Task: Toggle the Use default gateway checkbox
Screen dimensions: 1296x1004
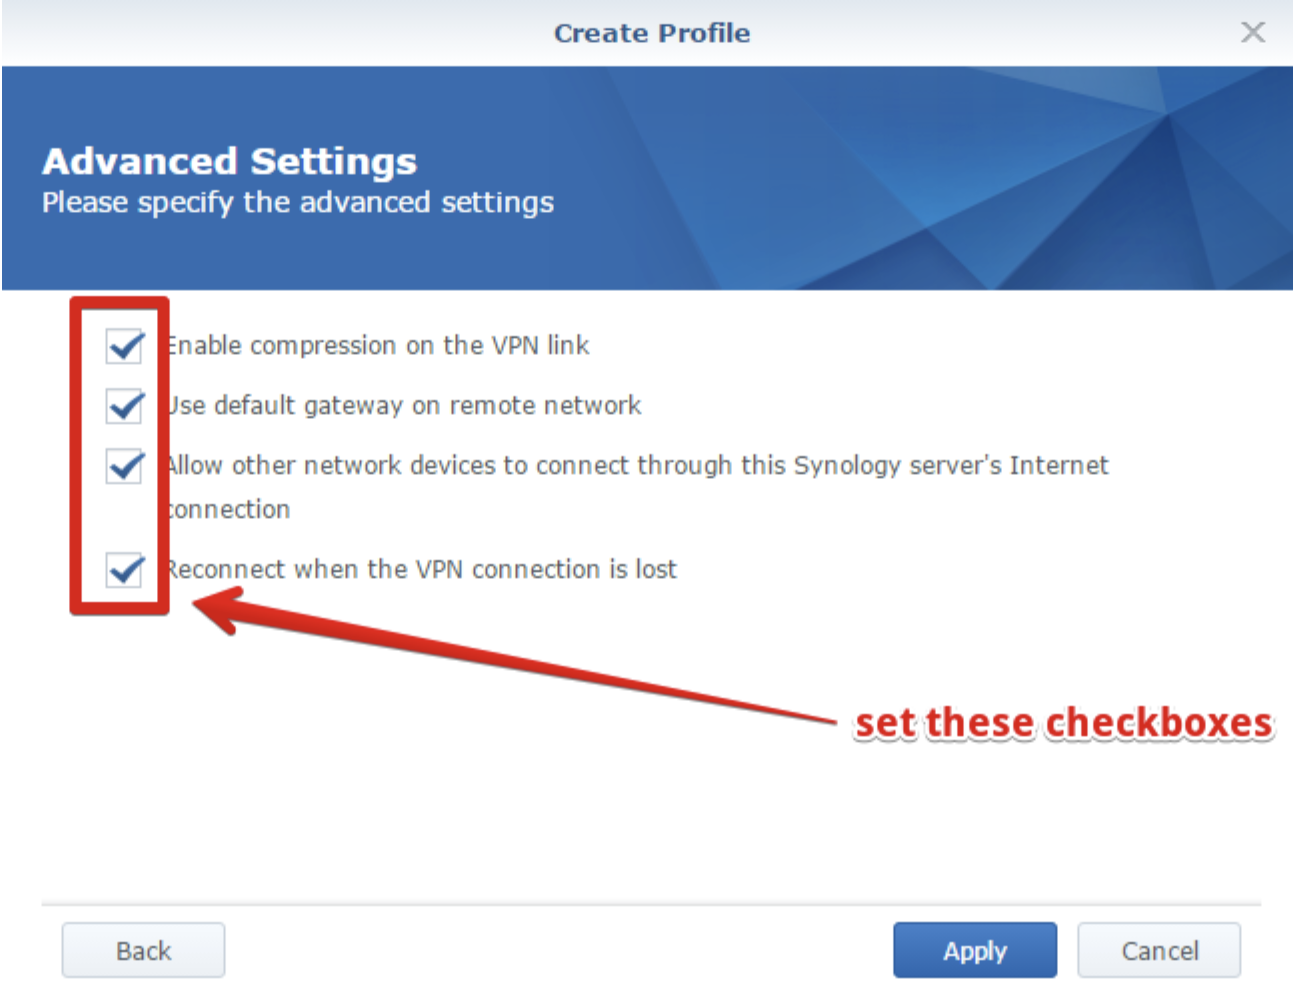Action: 125,406
